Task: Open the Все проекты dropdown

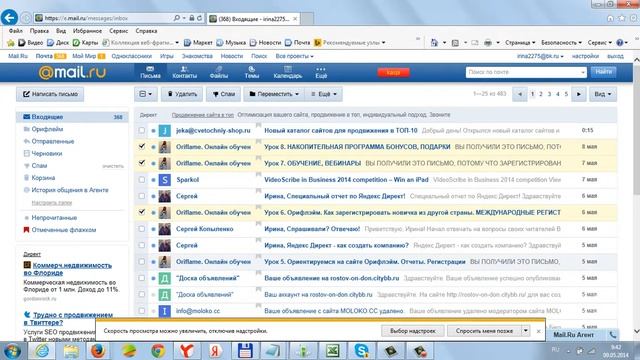Action: pyautogui.click(x=295, y=56)
